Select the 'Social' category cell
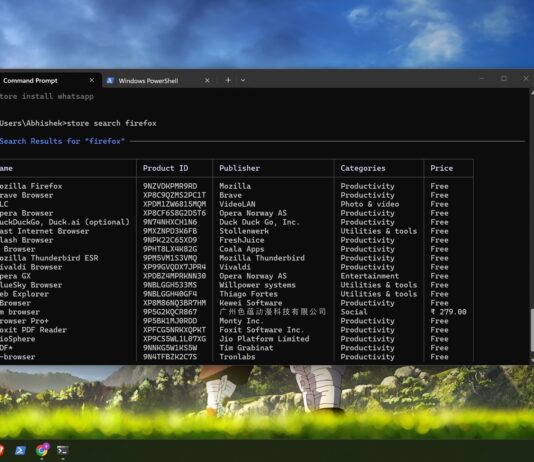This screenshot has width=534, height=462. coord(354,312)
